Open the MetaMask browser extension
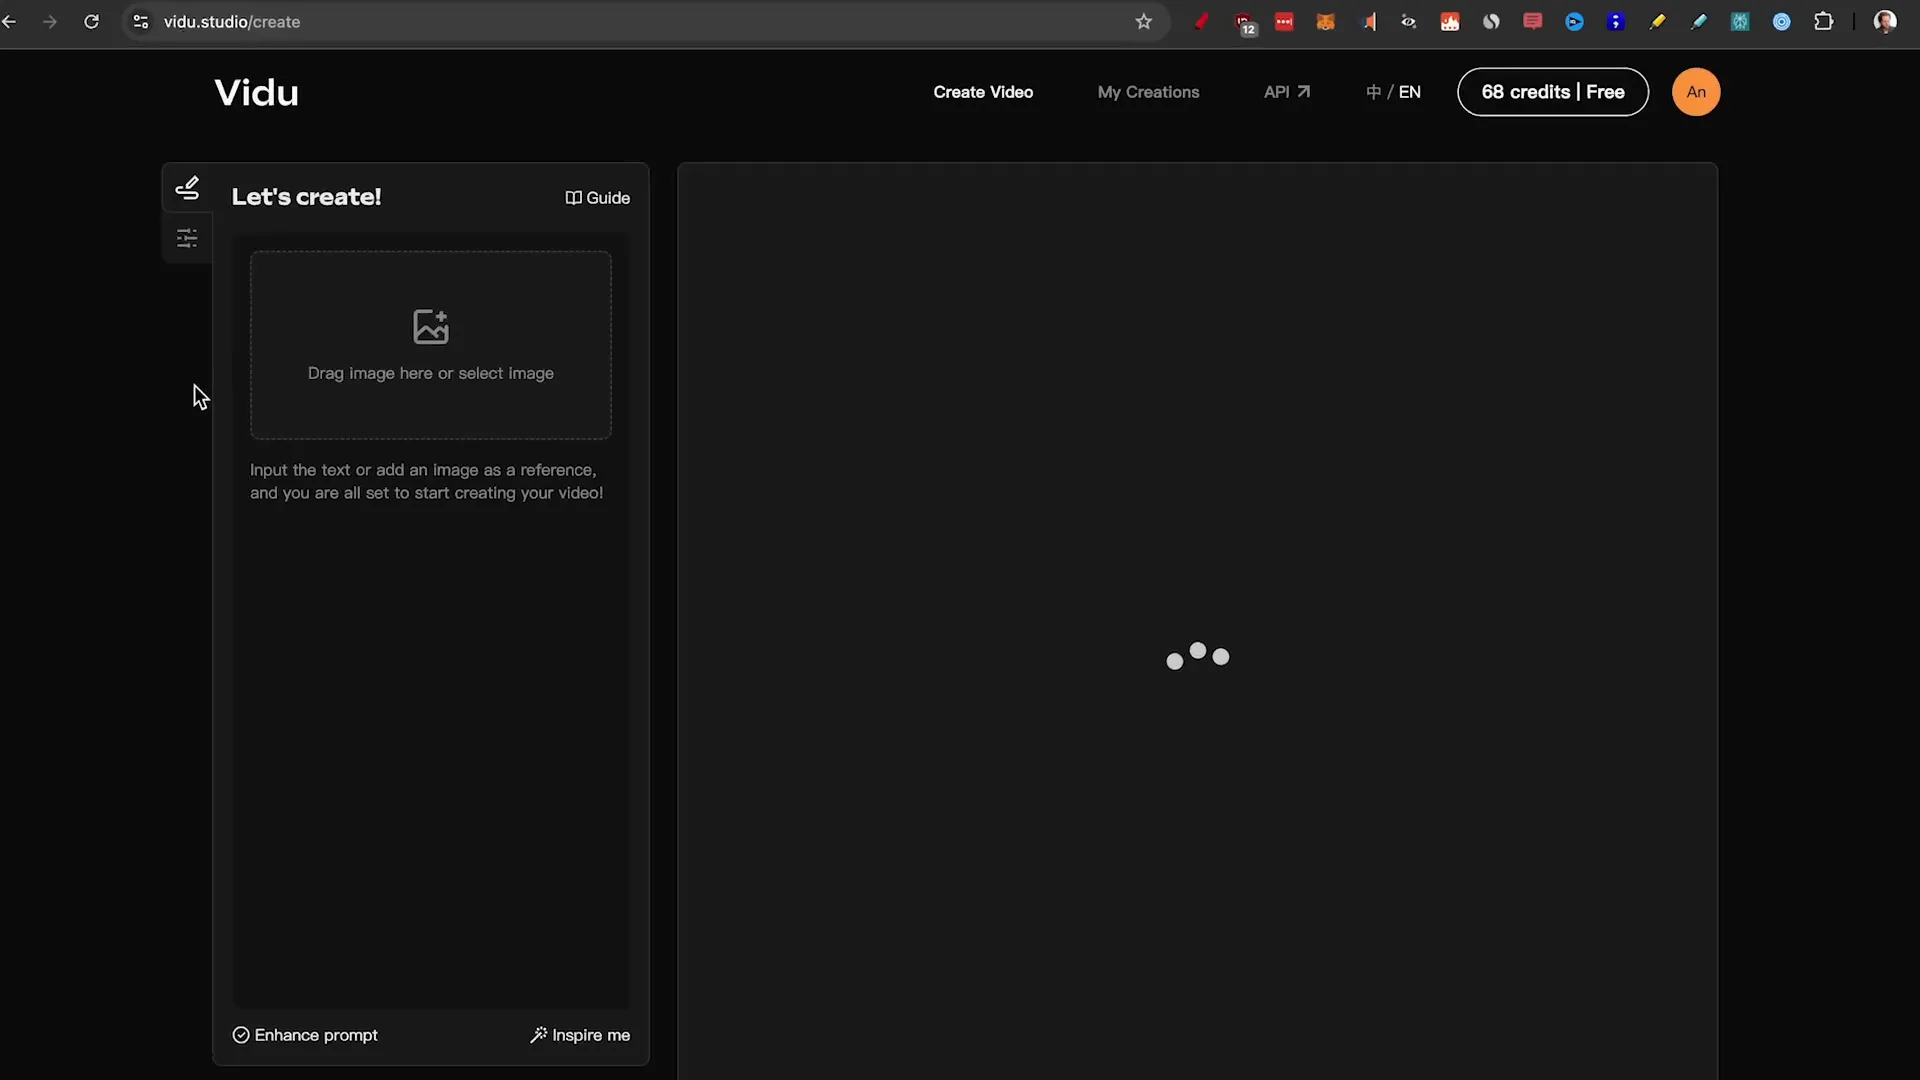This screenshot has width=1920, height=1080. pos(1326,21)
